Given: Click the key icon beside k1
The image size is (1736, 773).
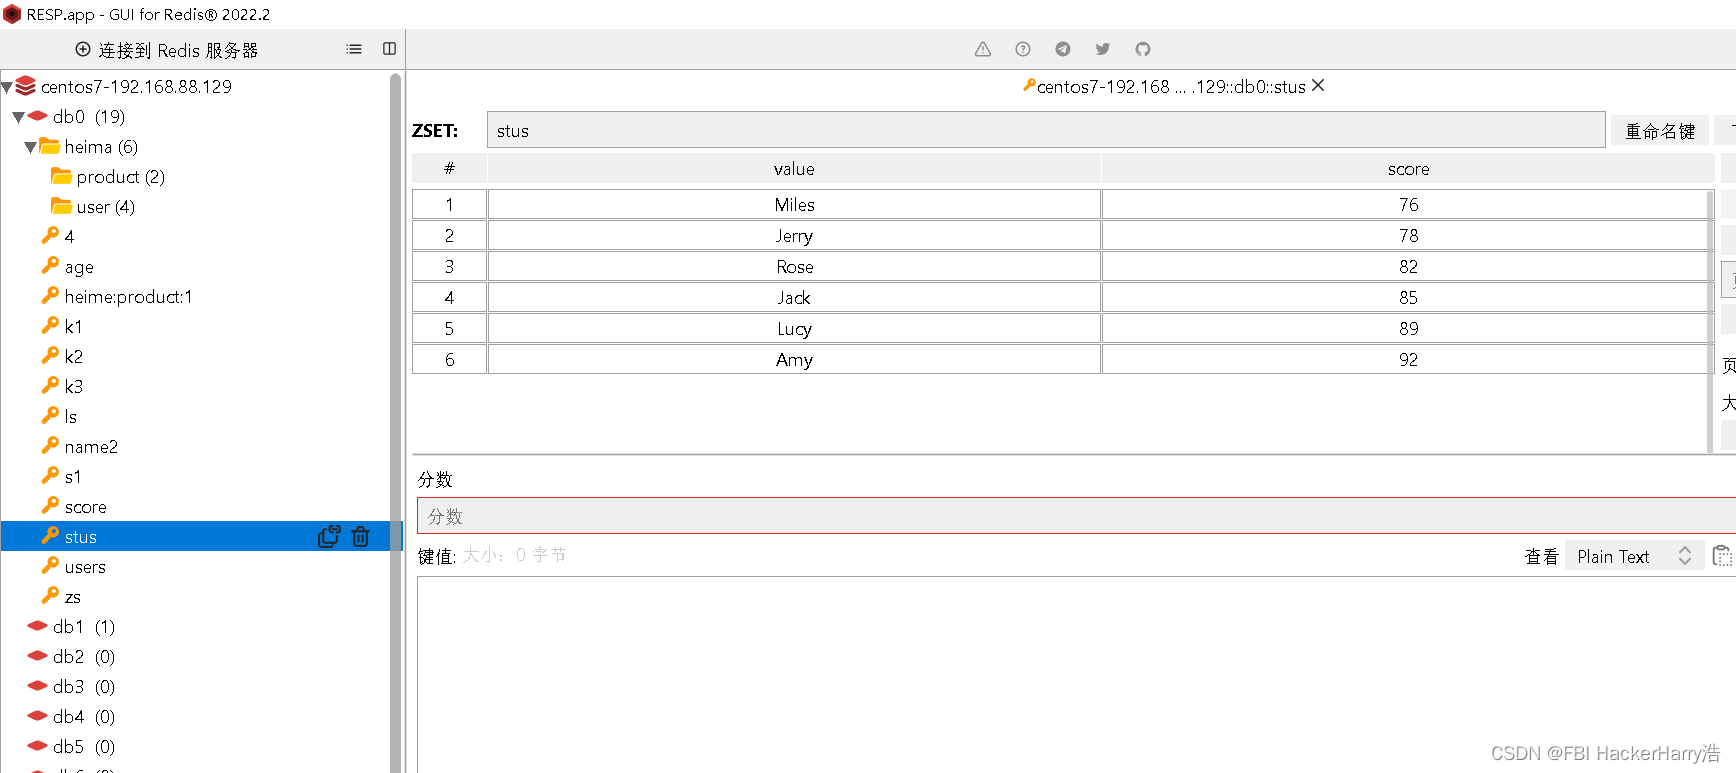Looking at the screenshot, I should 50,326.
